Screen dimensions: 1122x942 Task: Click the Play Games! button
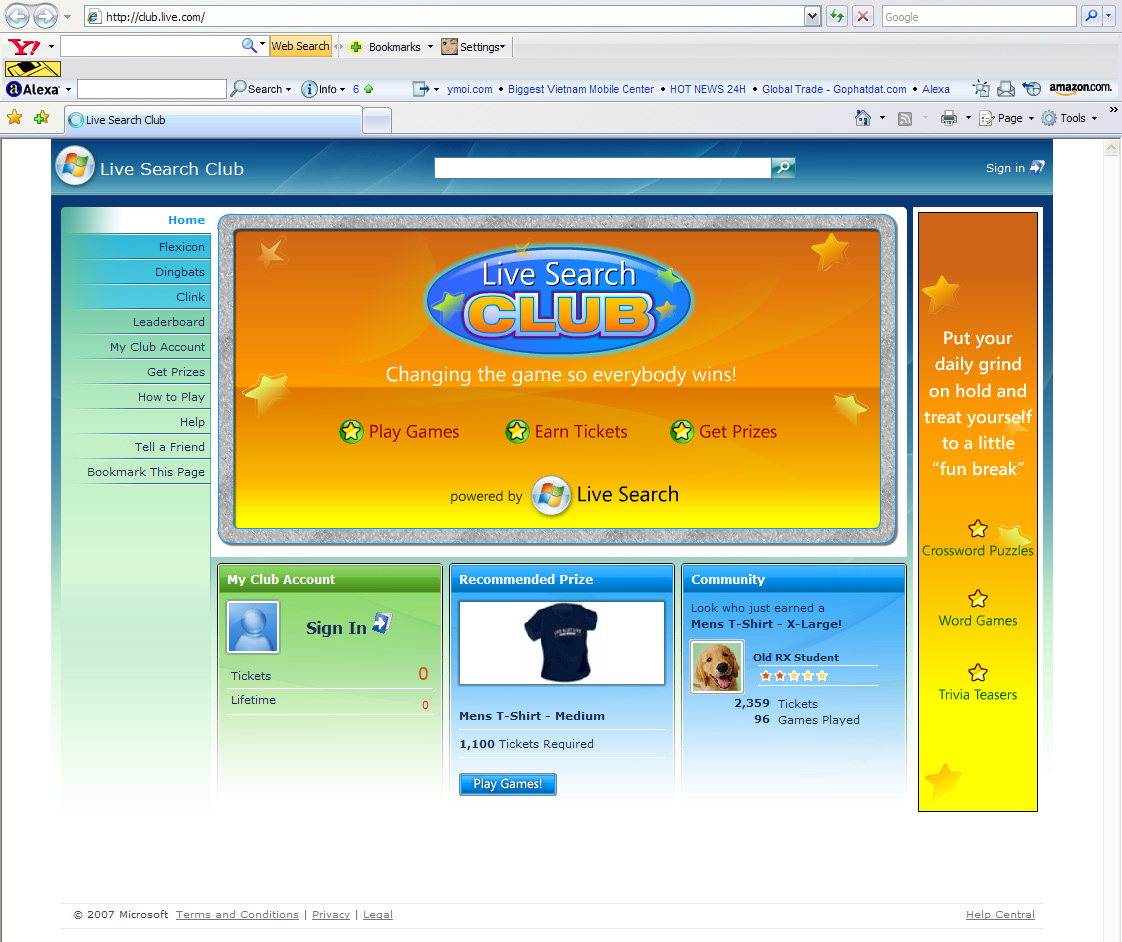507,784
